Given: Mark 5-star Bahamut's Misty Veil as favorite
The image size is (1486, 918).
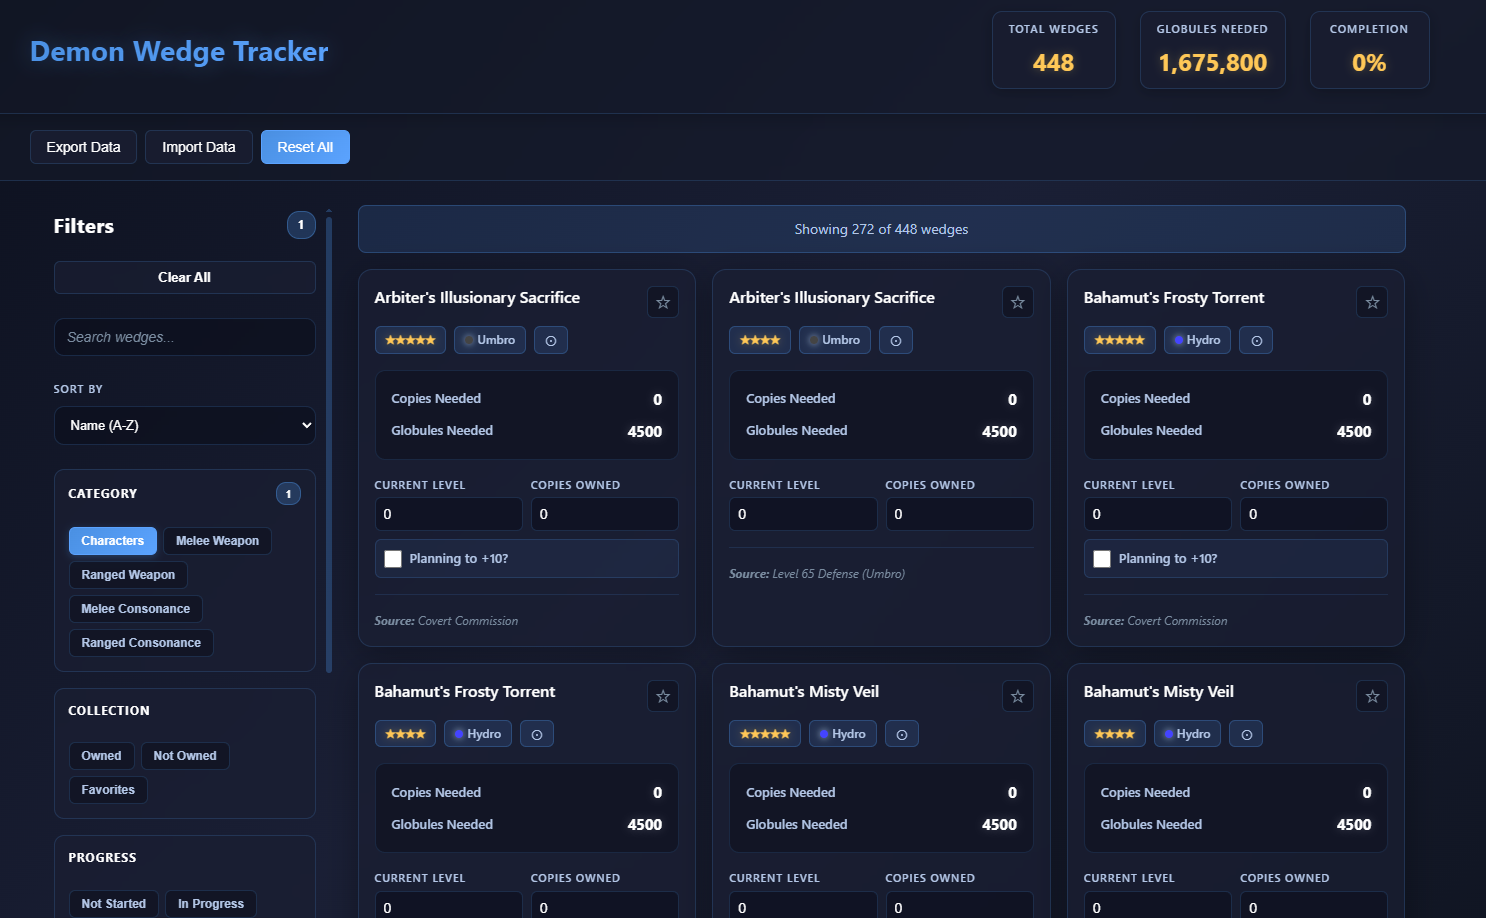Looking at the screenshot, I should pyautogui.click(x=1018, y=696).
